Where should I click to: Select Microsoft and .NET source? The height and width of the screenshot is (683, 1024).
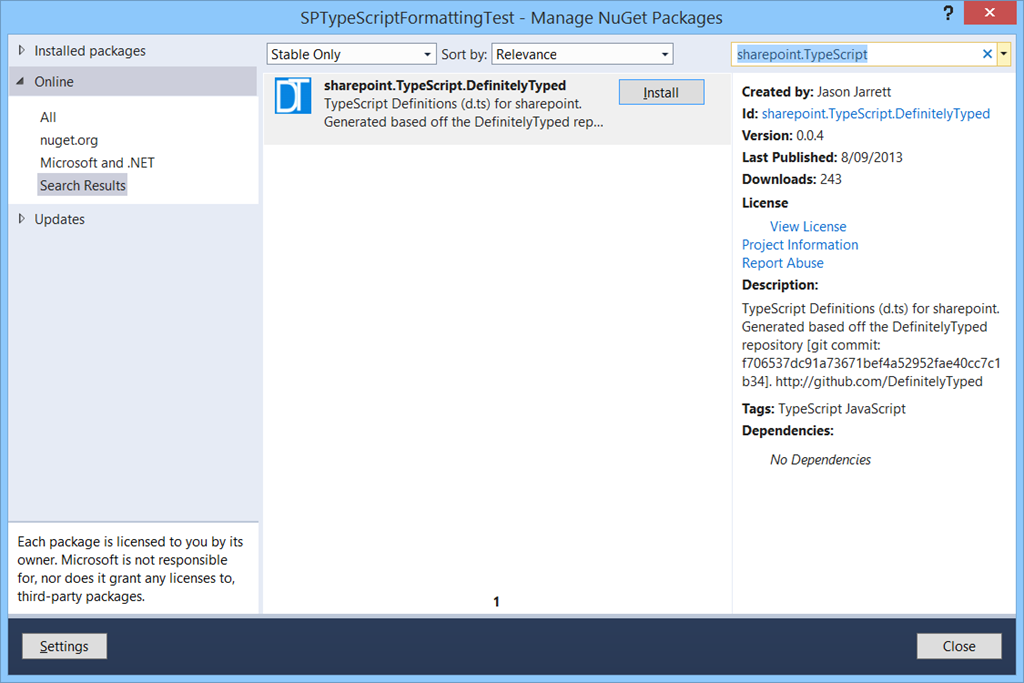[x=97, y=163]
